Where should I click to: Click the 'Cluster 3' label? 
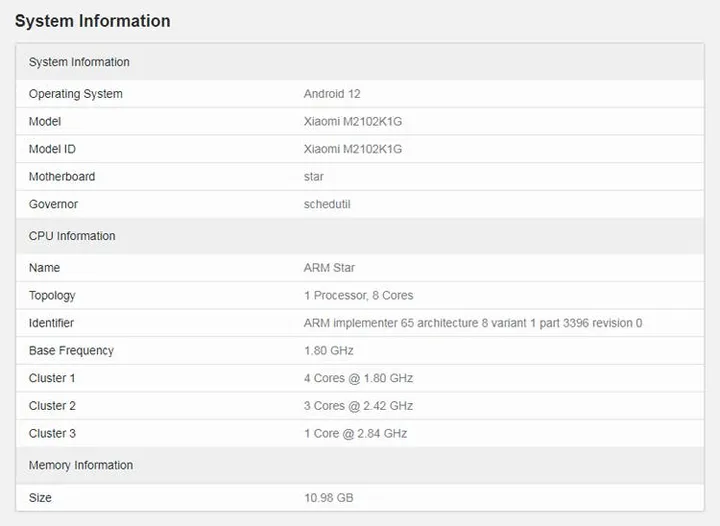[x=52, y=433]
